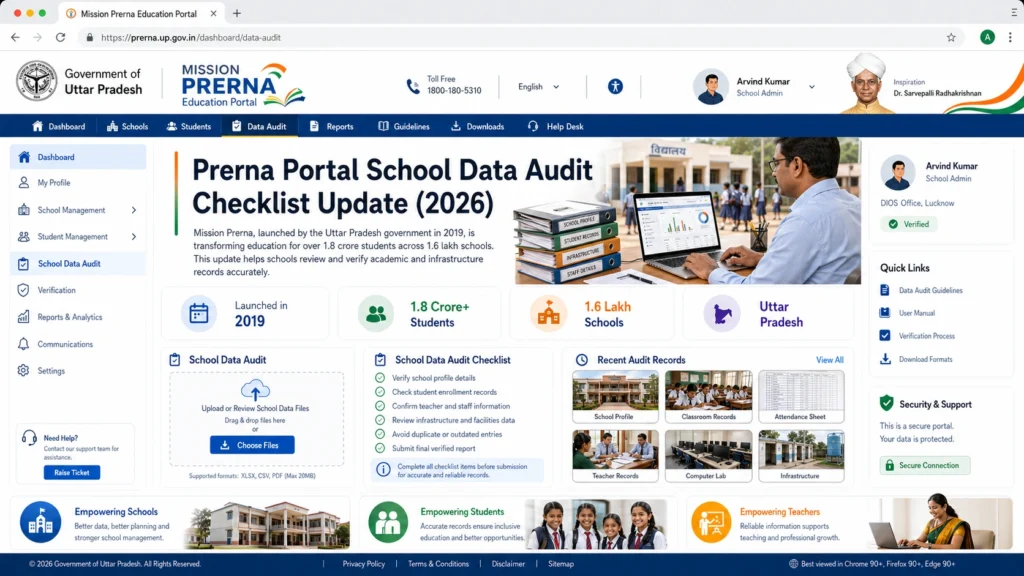The image size is (1024, 576).
Task: Open the Classroom Records thumbnail
Action: [709, 396]
